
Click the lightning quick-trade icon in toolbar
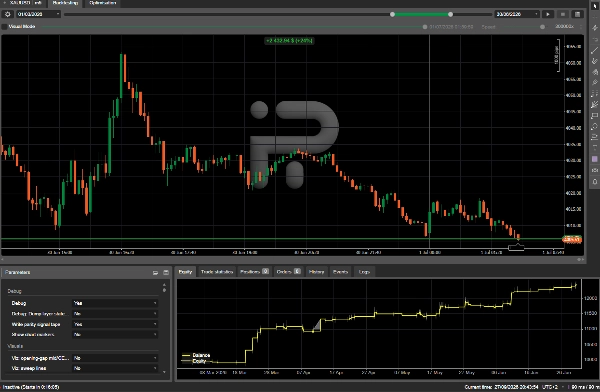coord(594,28)
